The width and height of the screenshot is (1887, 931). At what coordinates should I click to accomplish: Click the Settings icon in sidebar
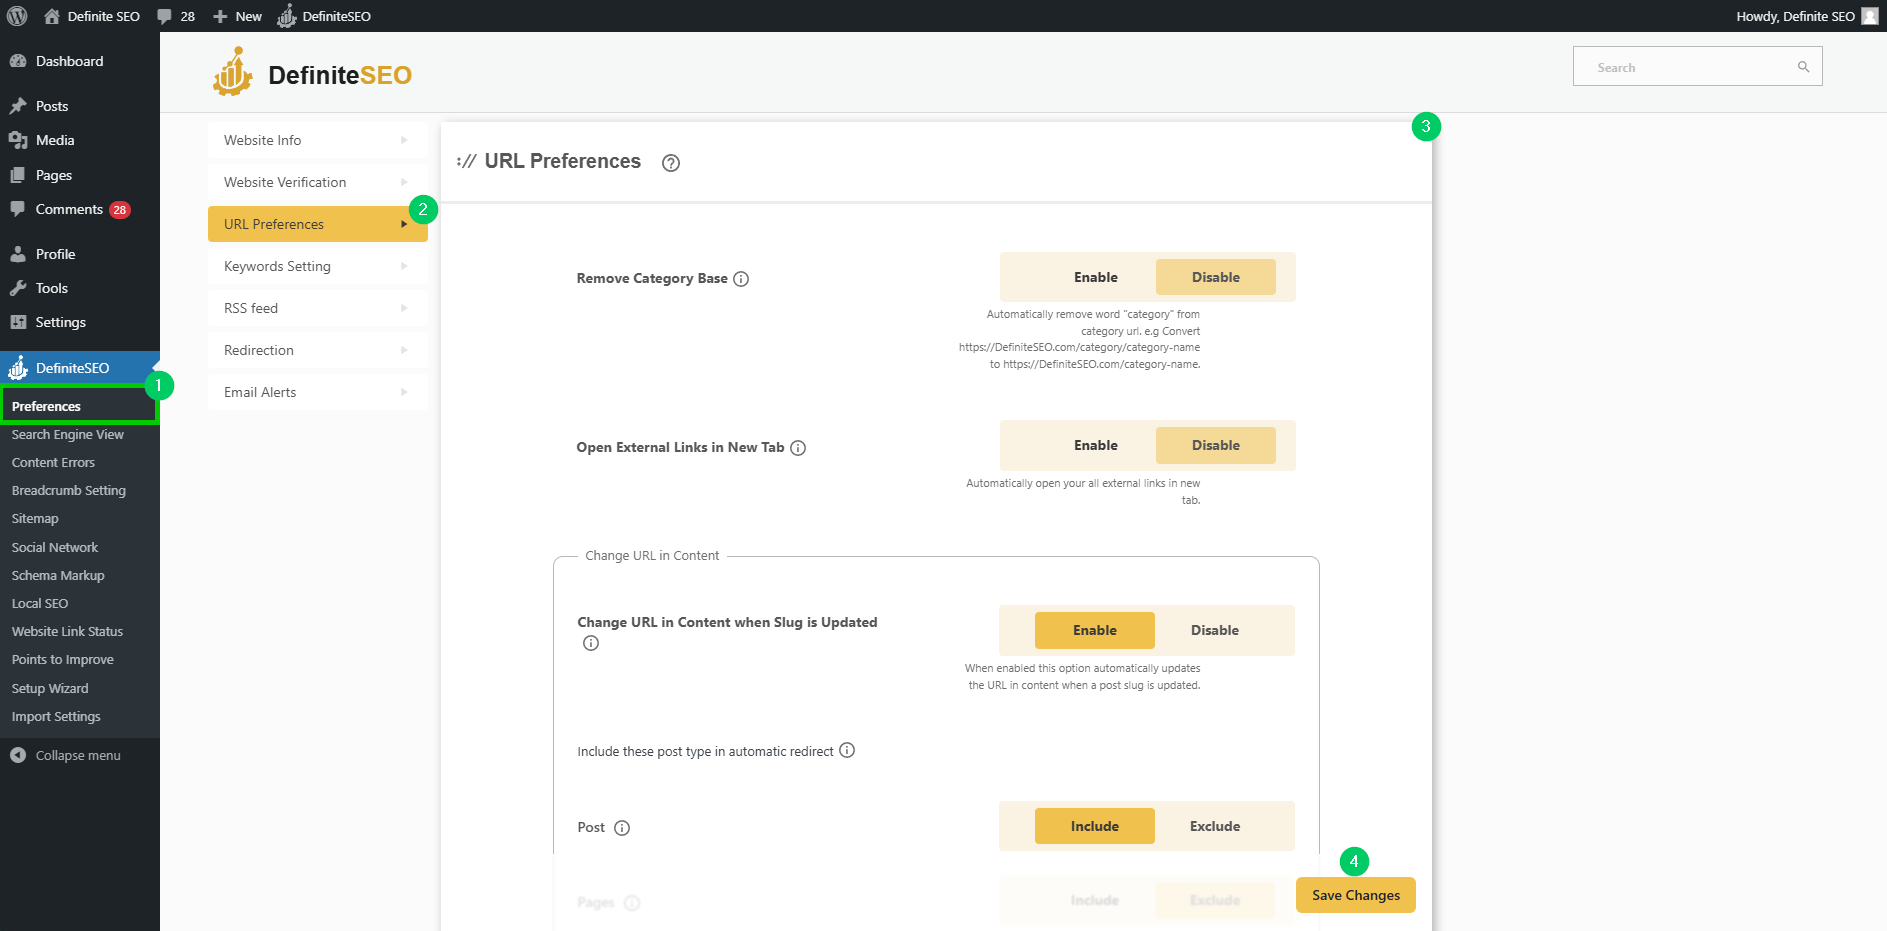pos(18,322)
